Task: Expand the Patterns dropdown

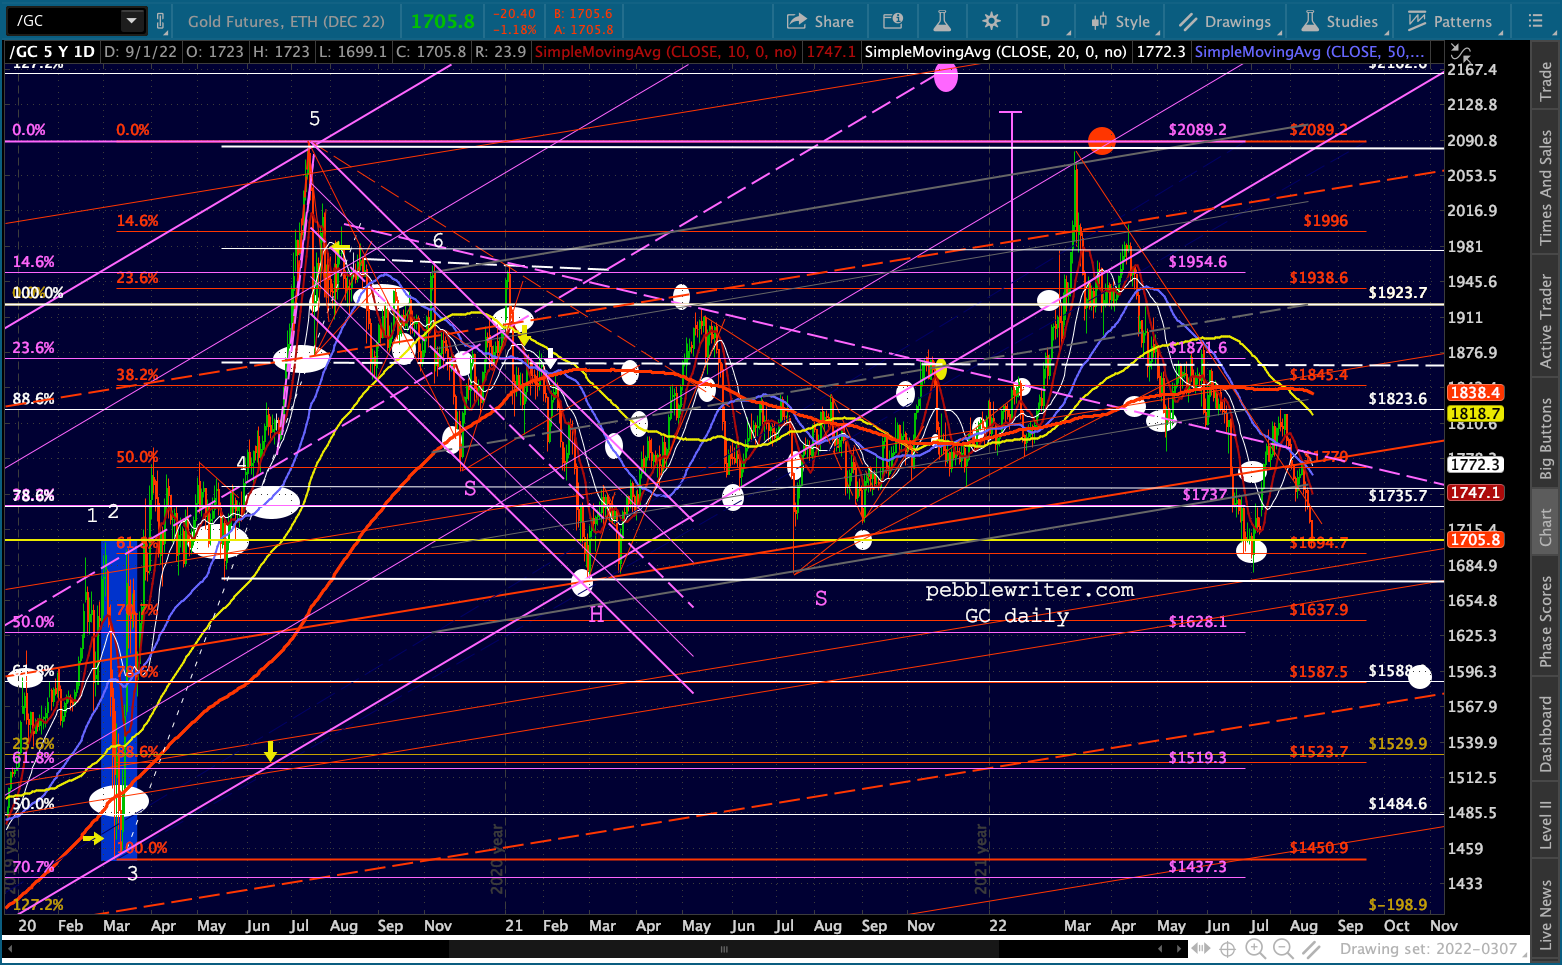Action: pos(1450,21)
